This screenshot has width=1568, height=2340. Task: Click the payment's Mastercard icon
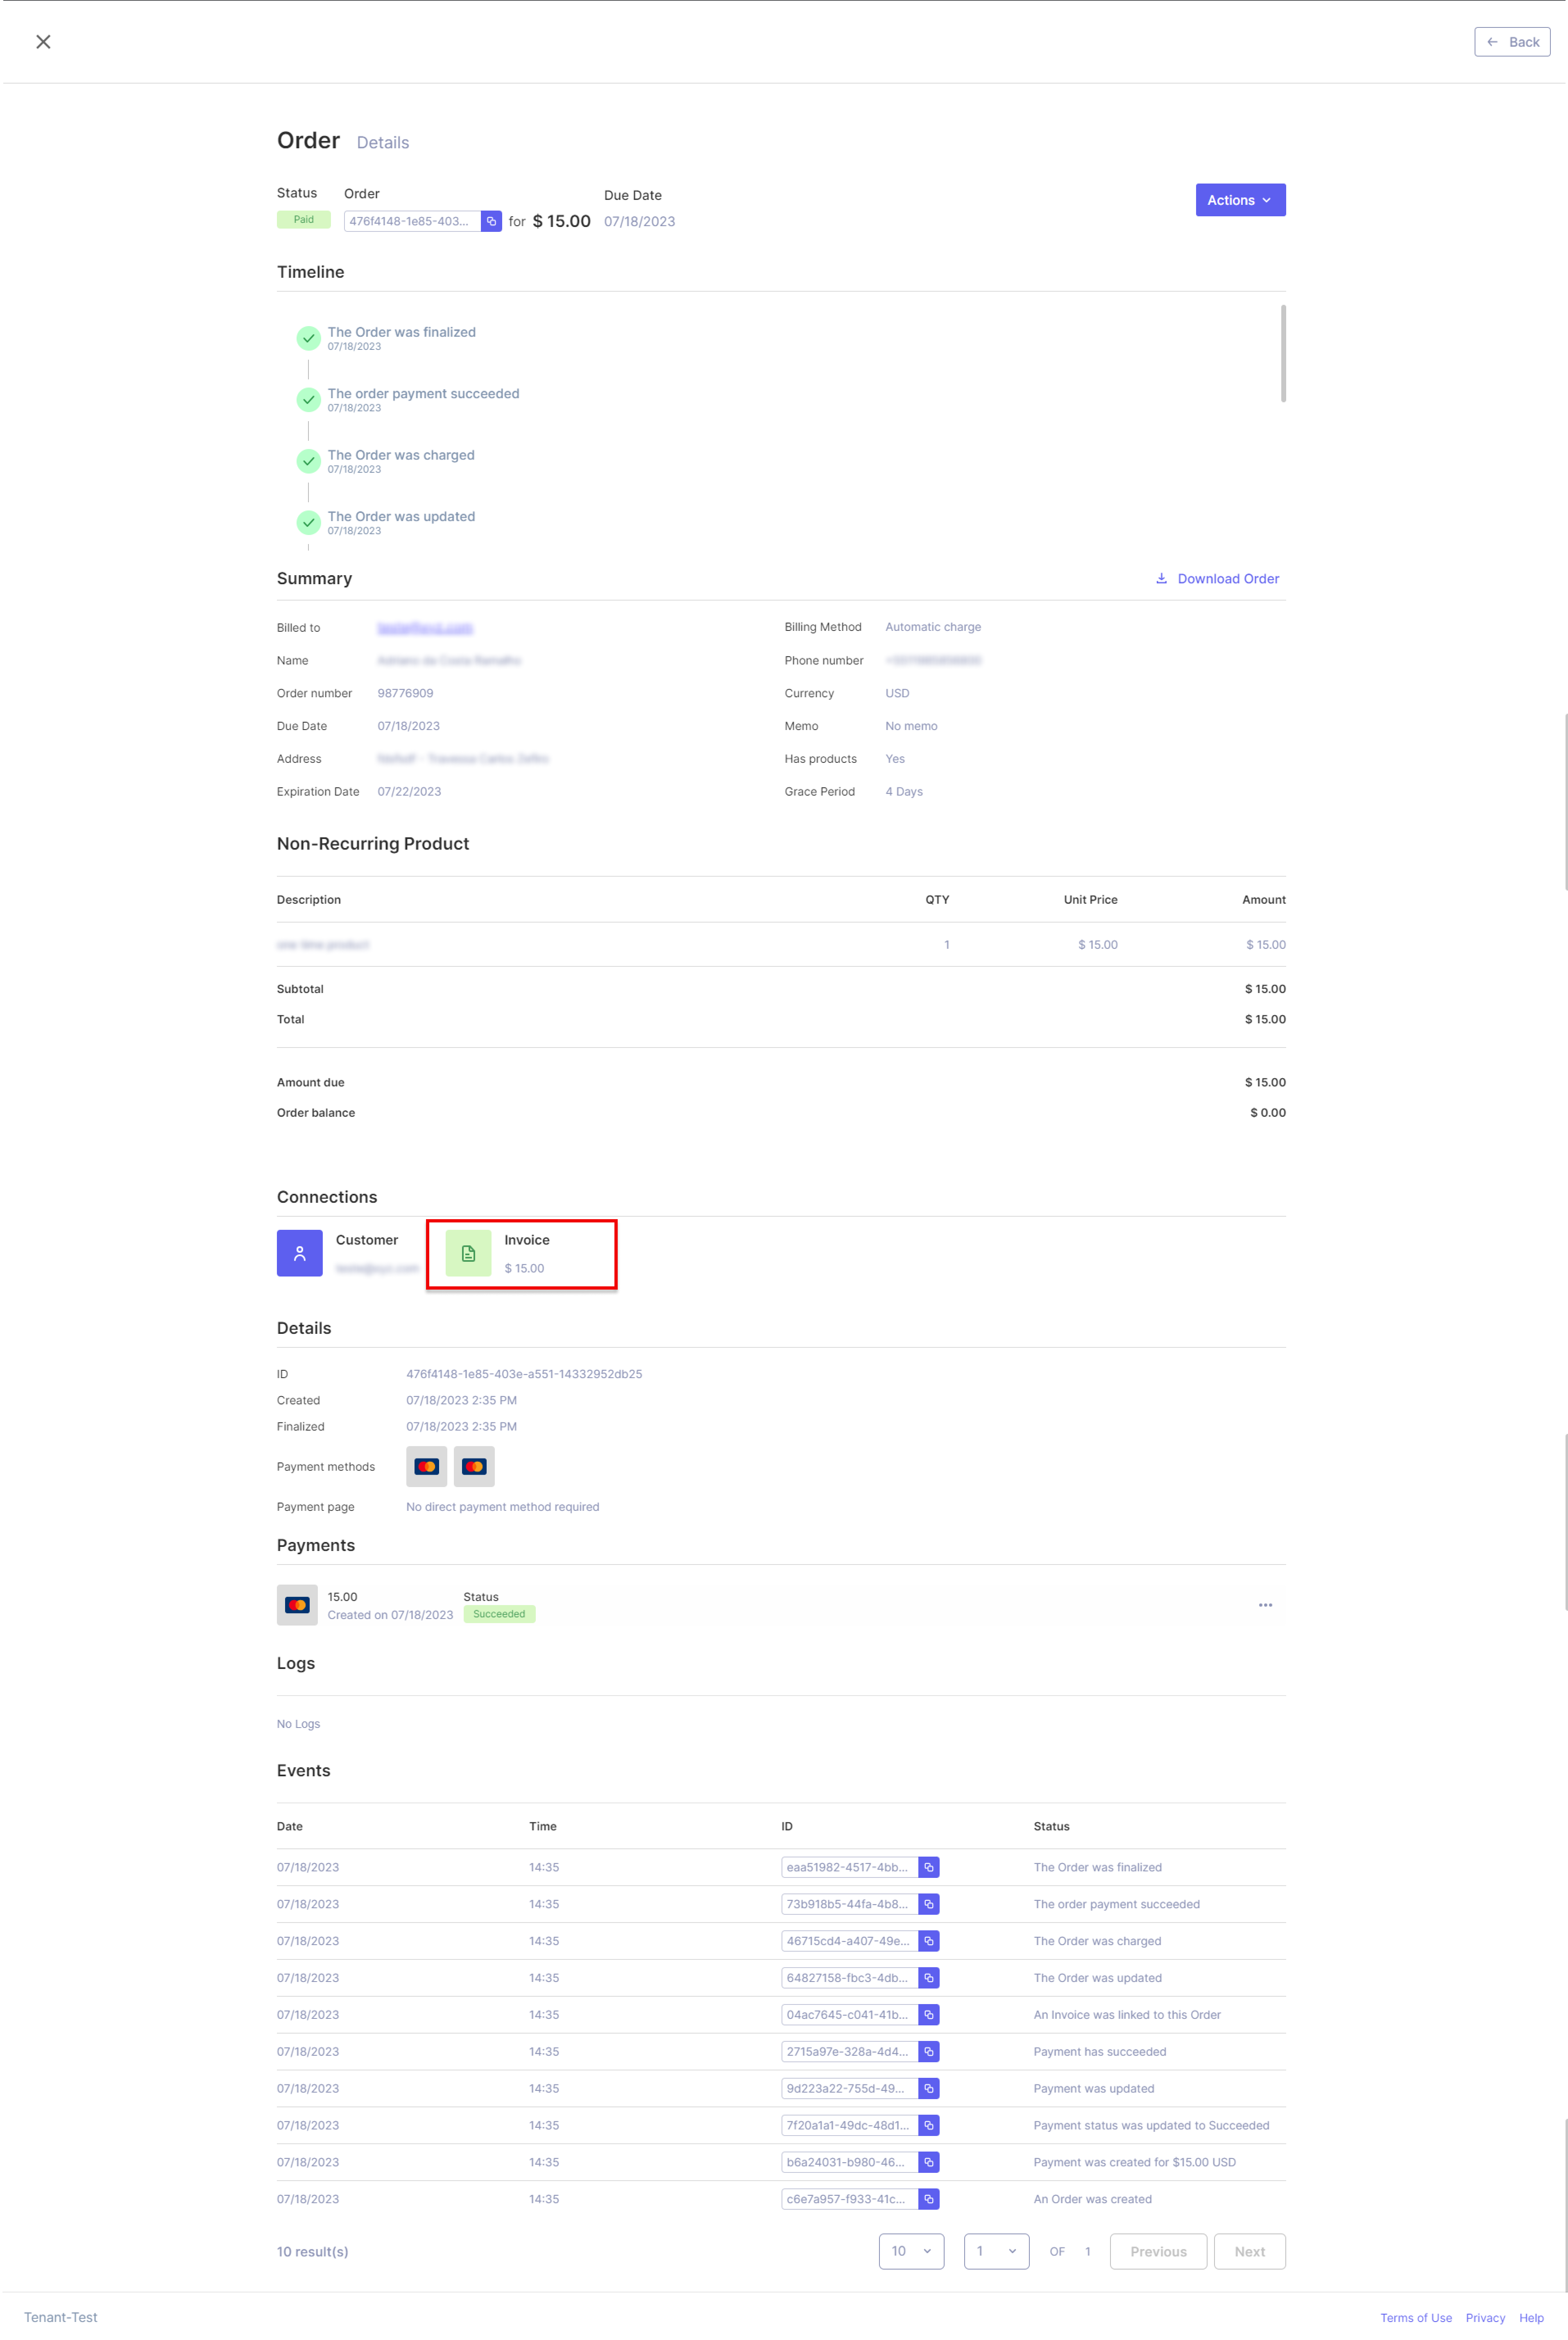[x=297, y=1605]
